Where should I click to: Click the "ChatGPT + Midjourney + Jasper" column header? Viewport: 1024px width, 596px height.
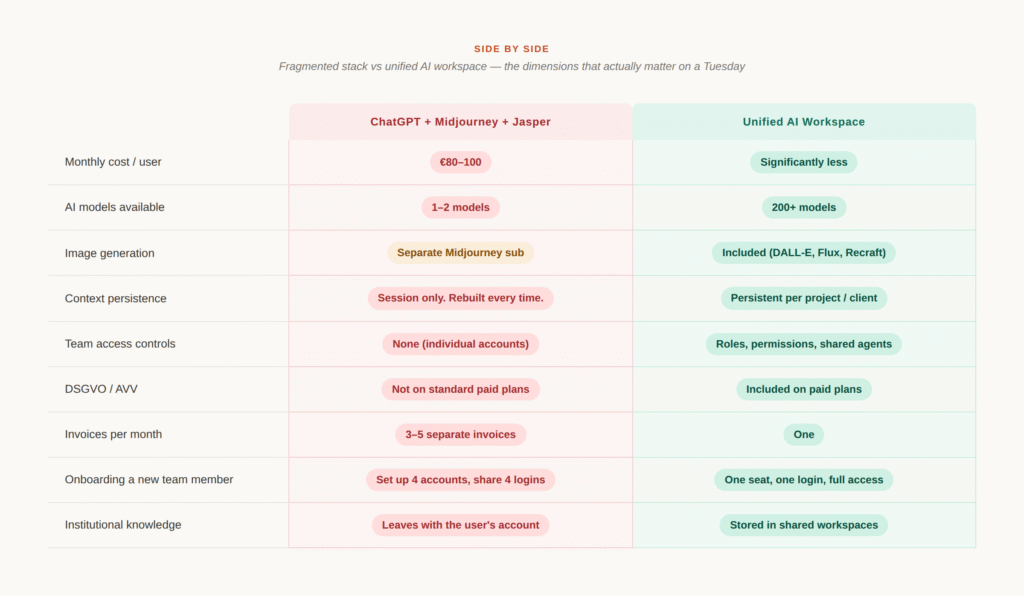(460, 122)
